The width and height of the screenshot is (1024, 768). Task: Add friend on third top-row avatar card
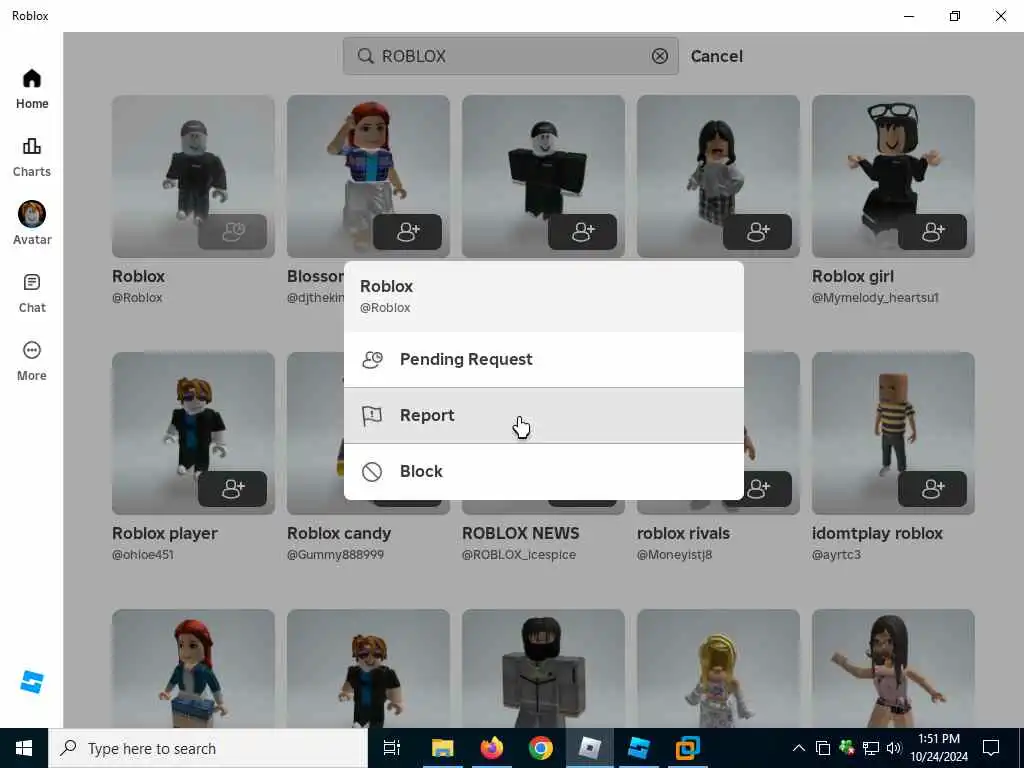(583, 231)
